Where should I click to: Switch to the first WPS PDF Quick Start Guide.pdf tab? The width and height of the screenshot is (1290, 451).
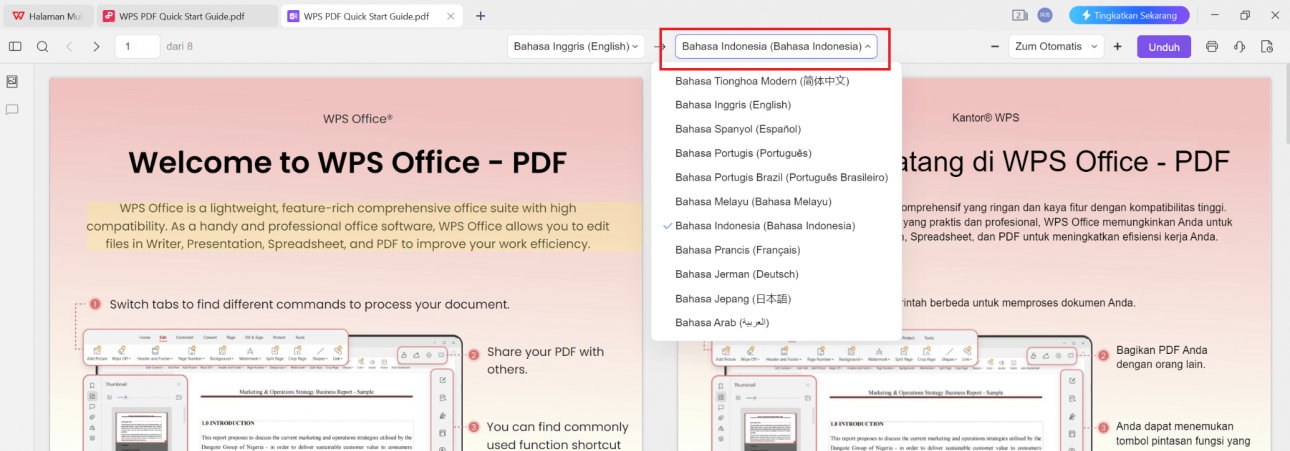[185, 16]
